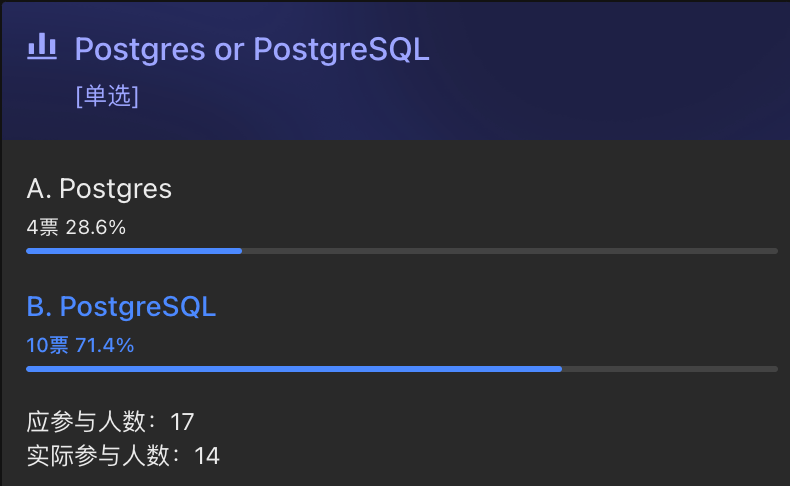Click the "B." prefix of the second option
Image resolution: width=790 pixels, height=486 pixels.
39,307
